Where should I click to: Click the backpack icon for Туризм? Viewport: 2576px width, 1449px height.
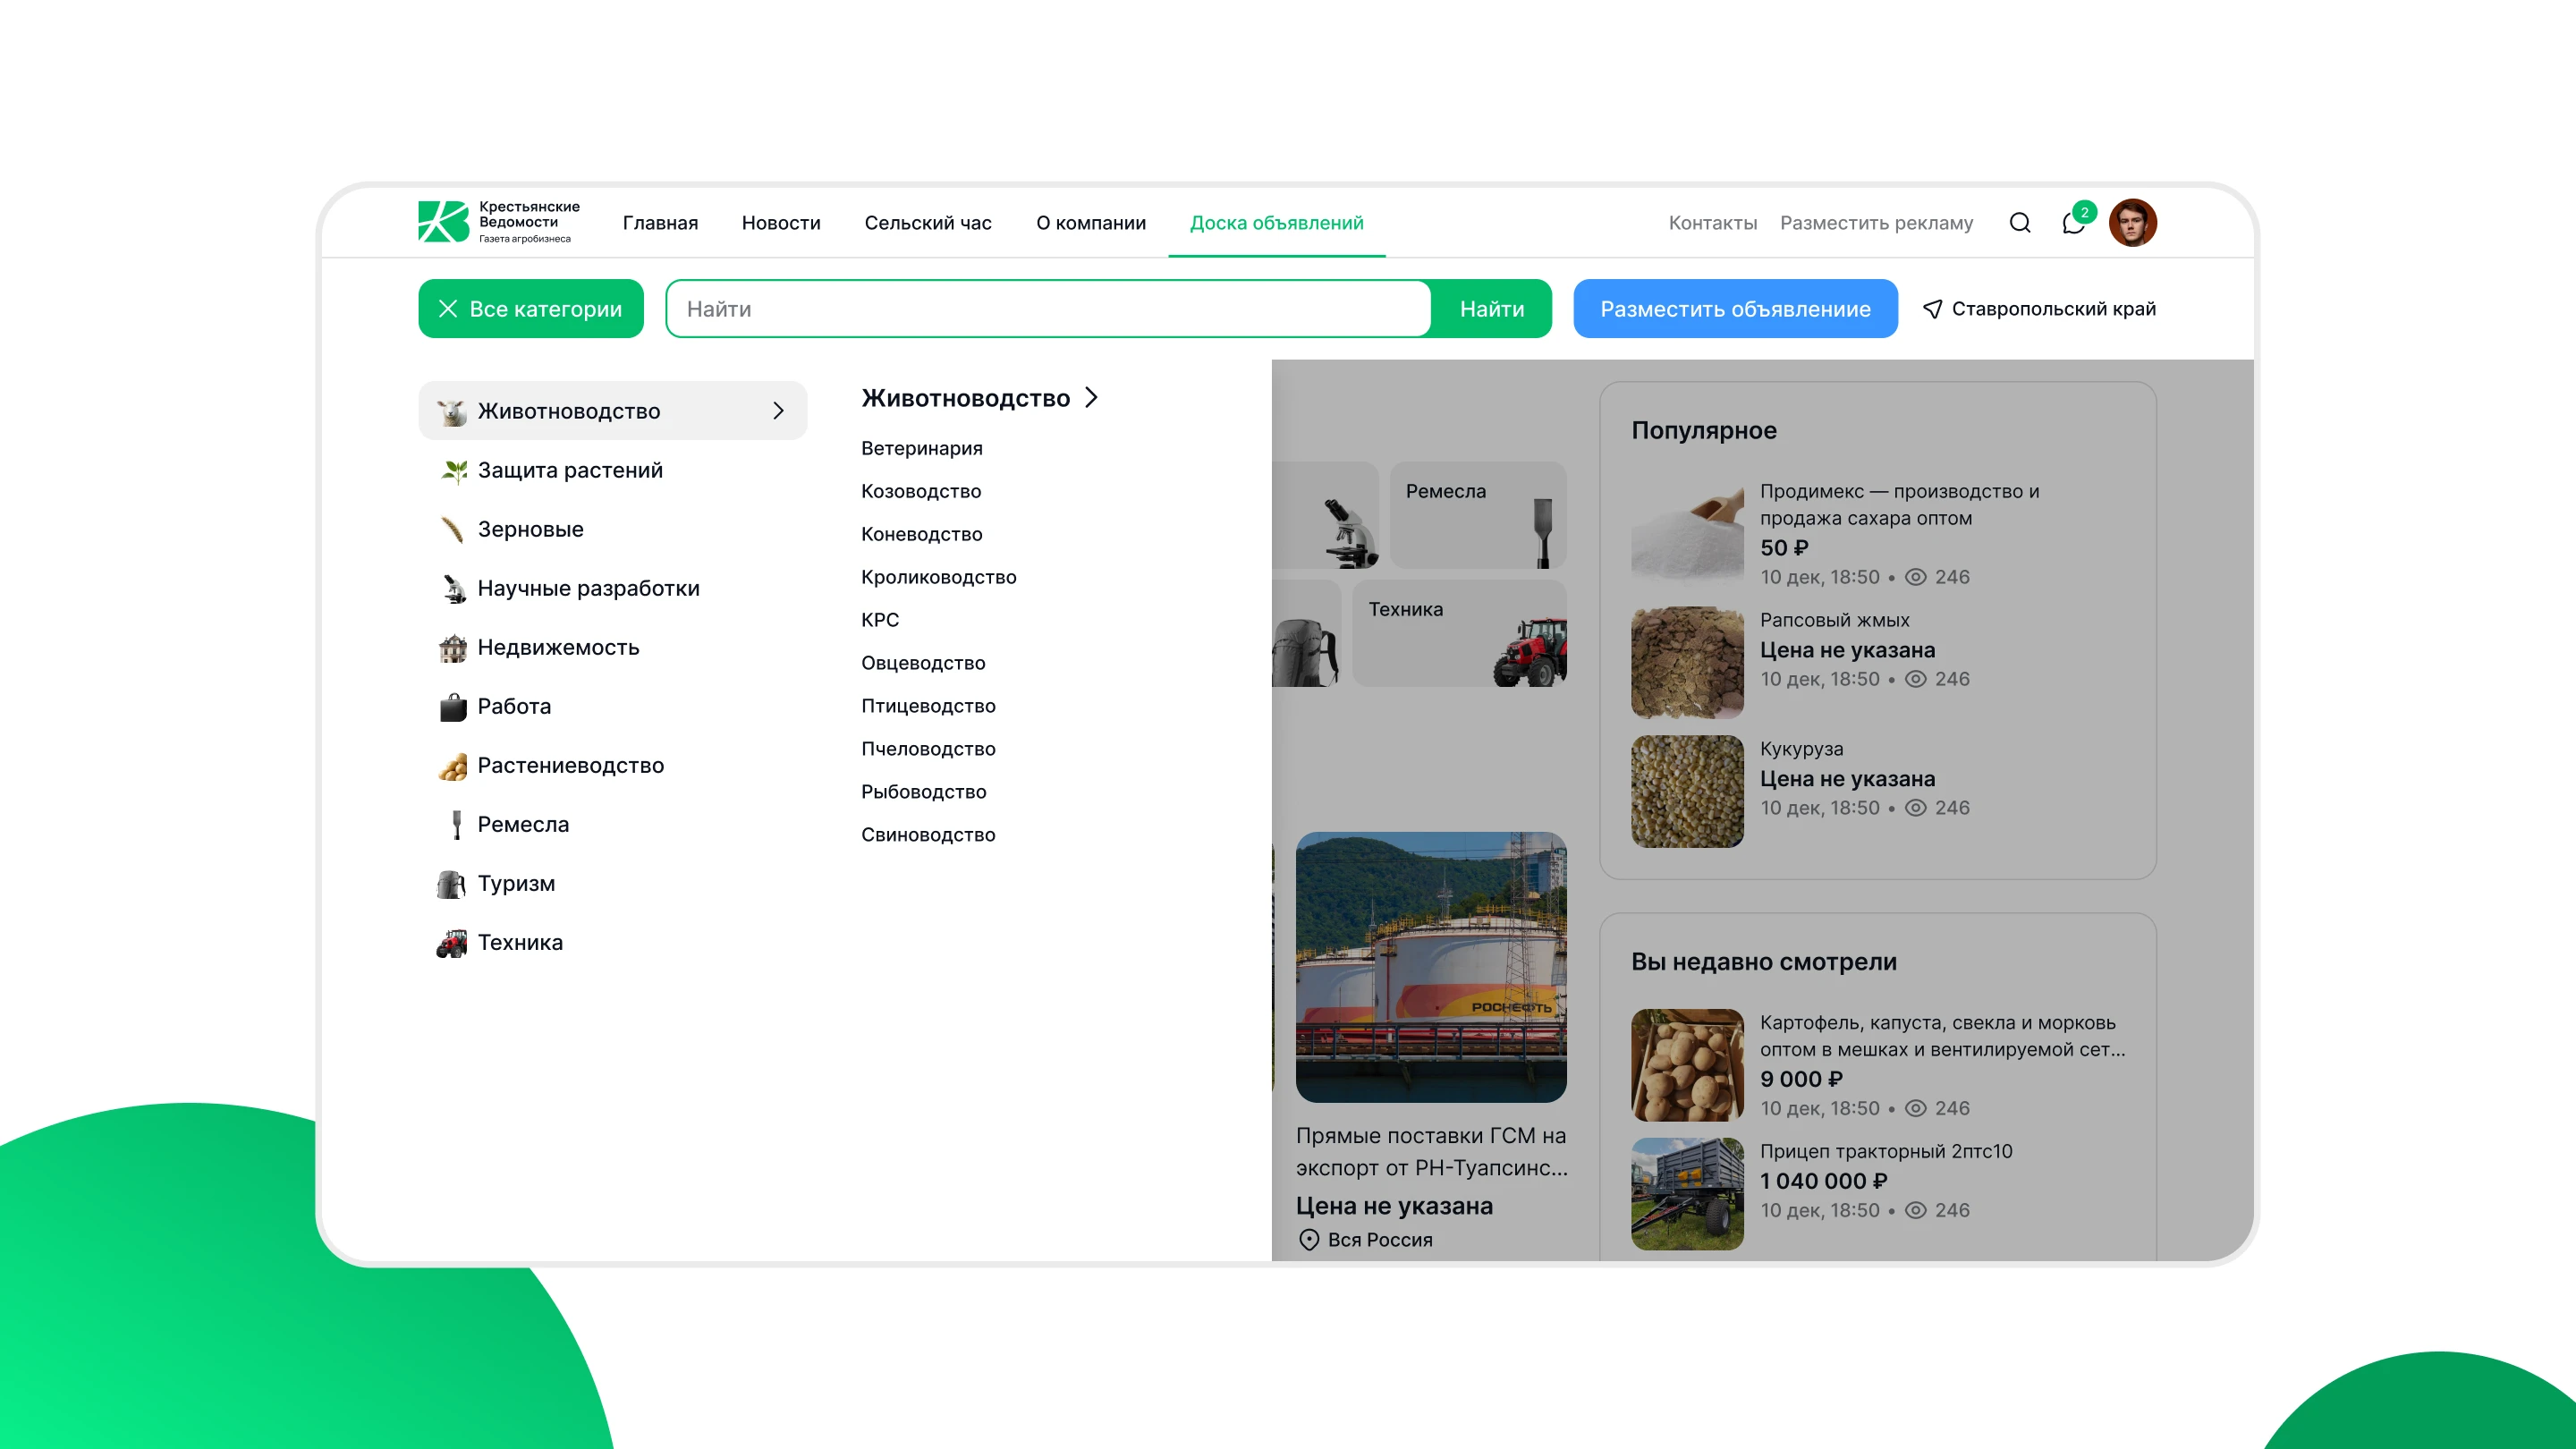pyautogui.click(x=452, y=883)
